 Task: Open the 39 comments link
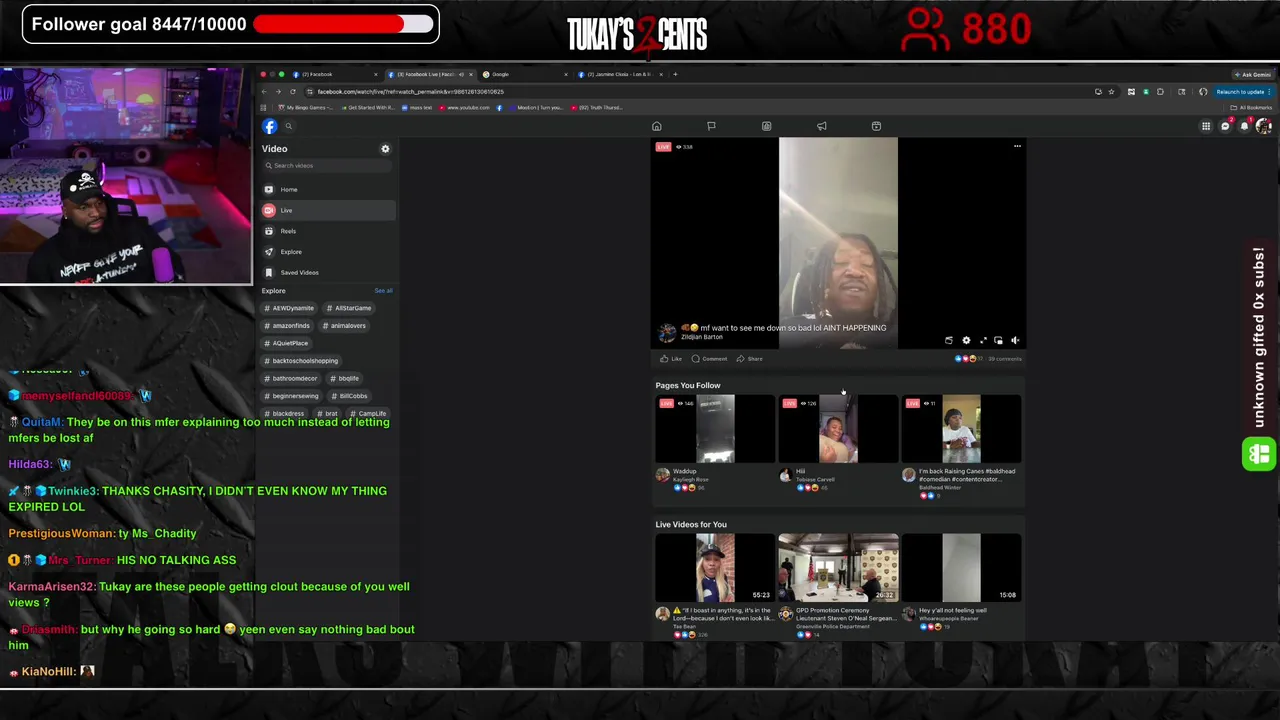tap(1005, 359)
